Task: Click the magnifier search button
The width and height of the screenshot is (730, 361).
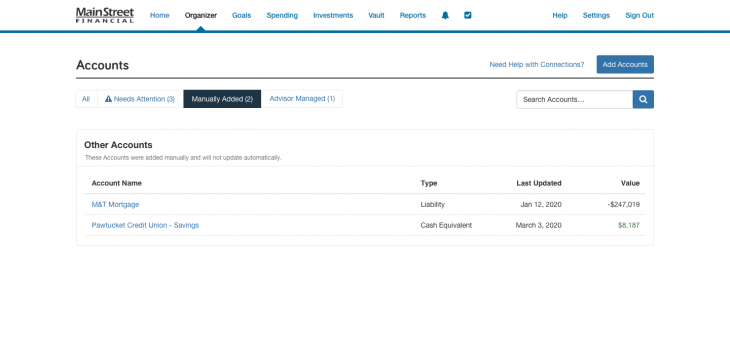Action: click(x=643, y=99)
